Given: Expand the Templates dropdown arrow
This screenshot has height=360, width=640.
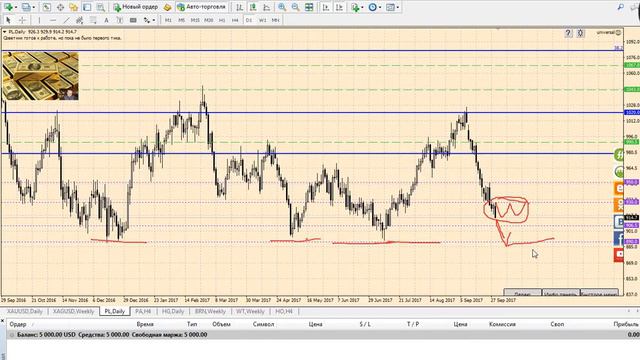Looking at the screenshot, I should pyautogui.click(x=398, y=7).
